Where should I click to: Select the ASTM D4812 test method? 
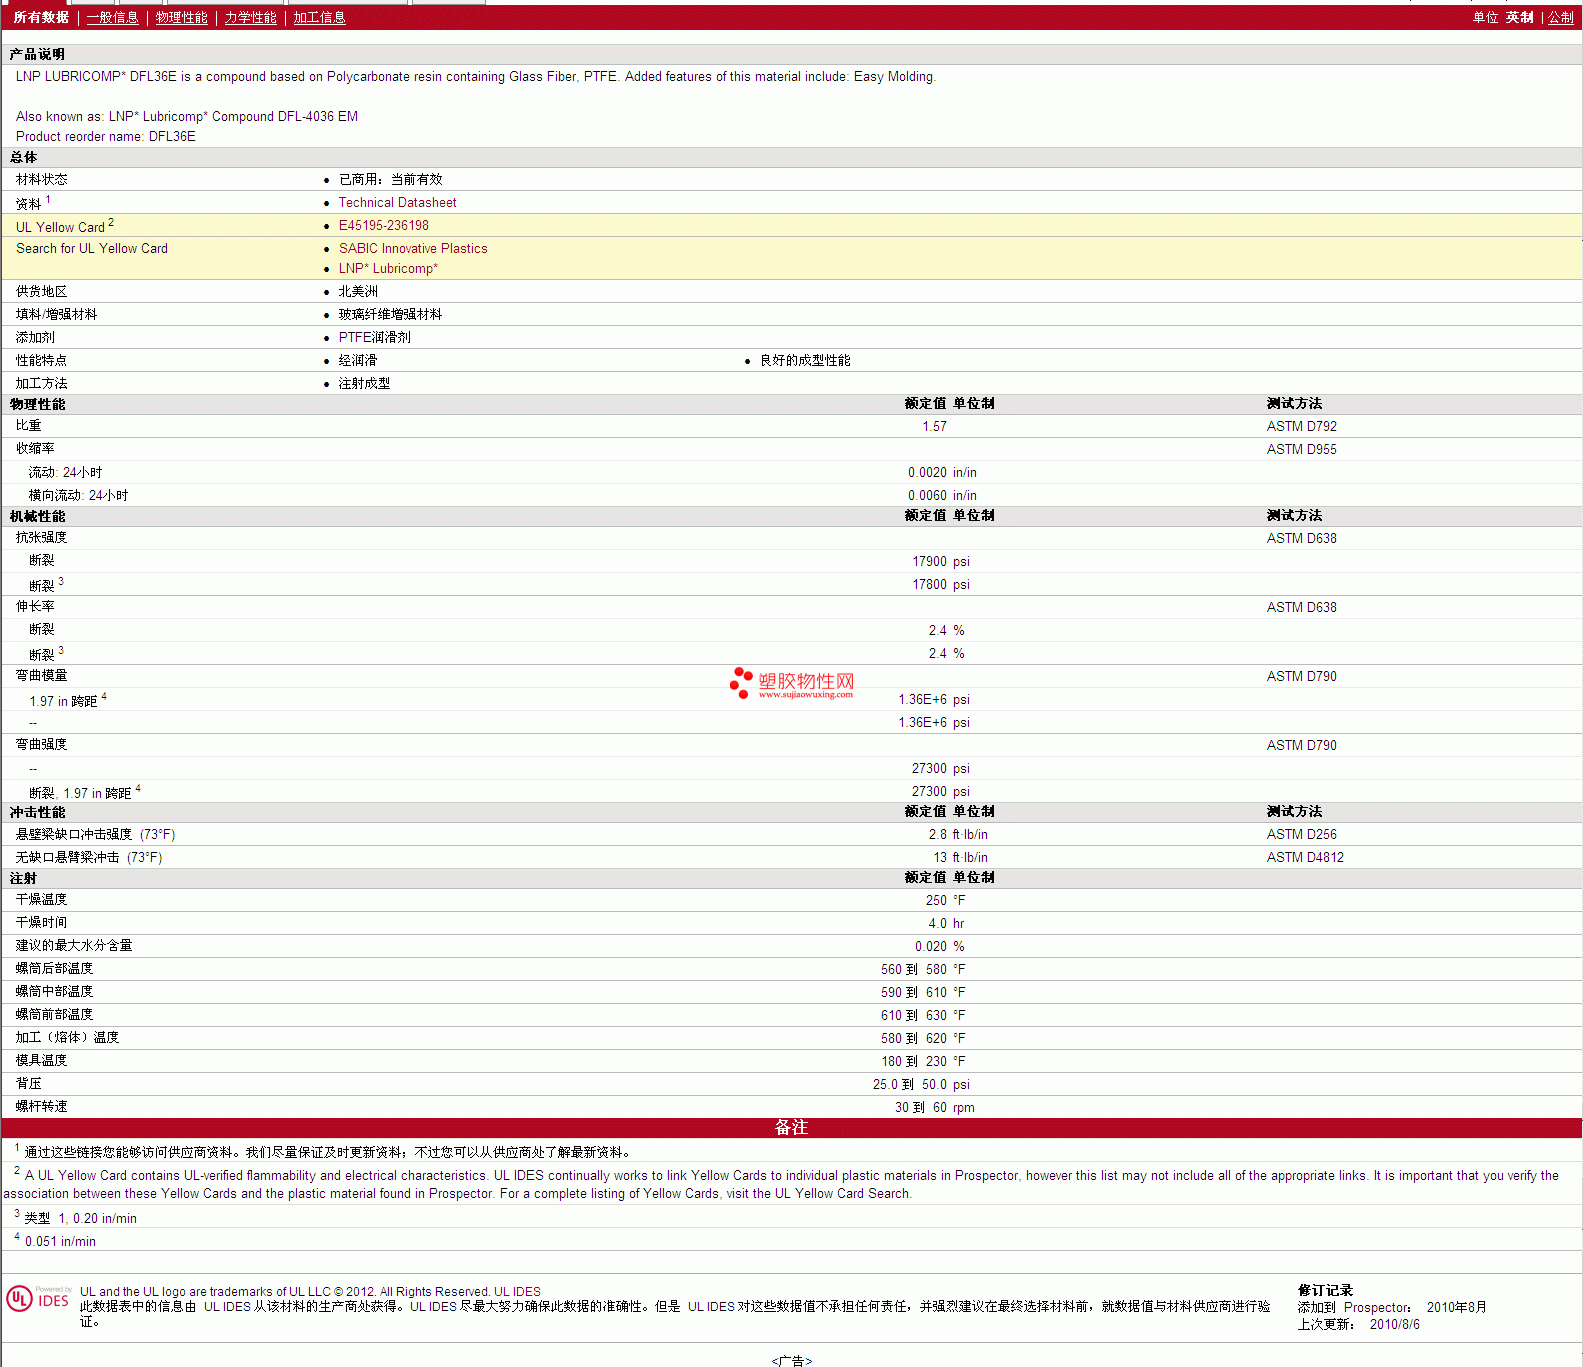[x=1305, y=858]
